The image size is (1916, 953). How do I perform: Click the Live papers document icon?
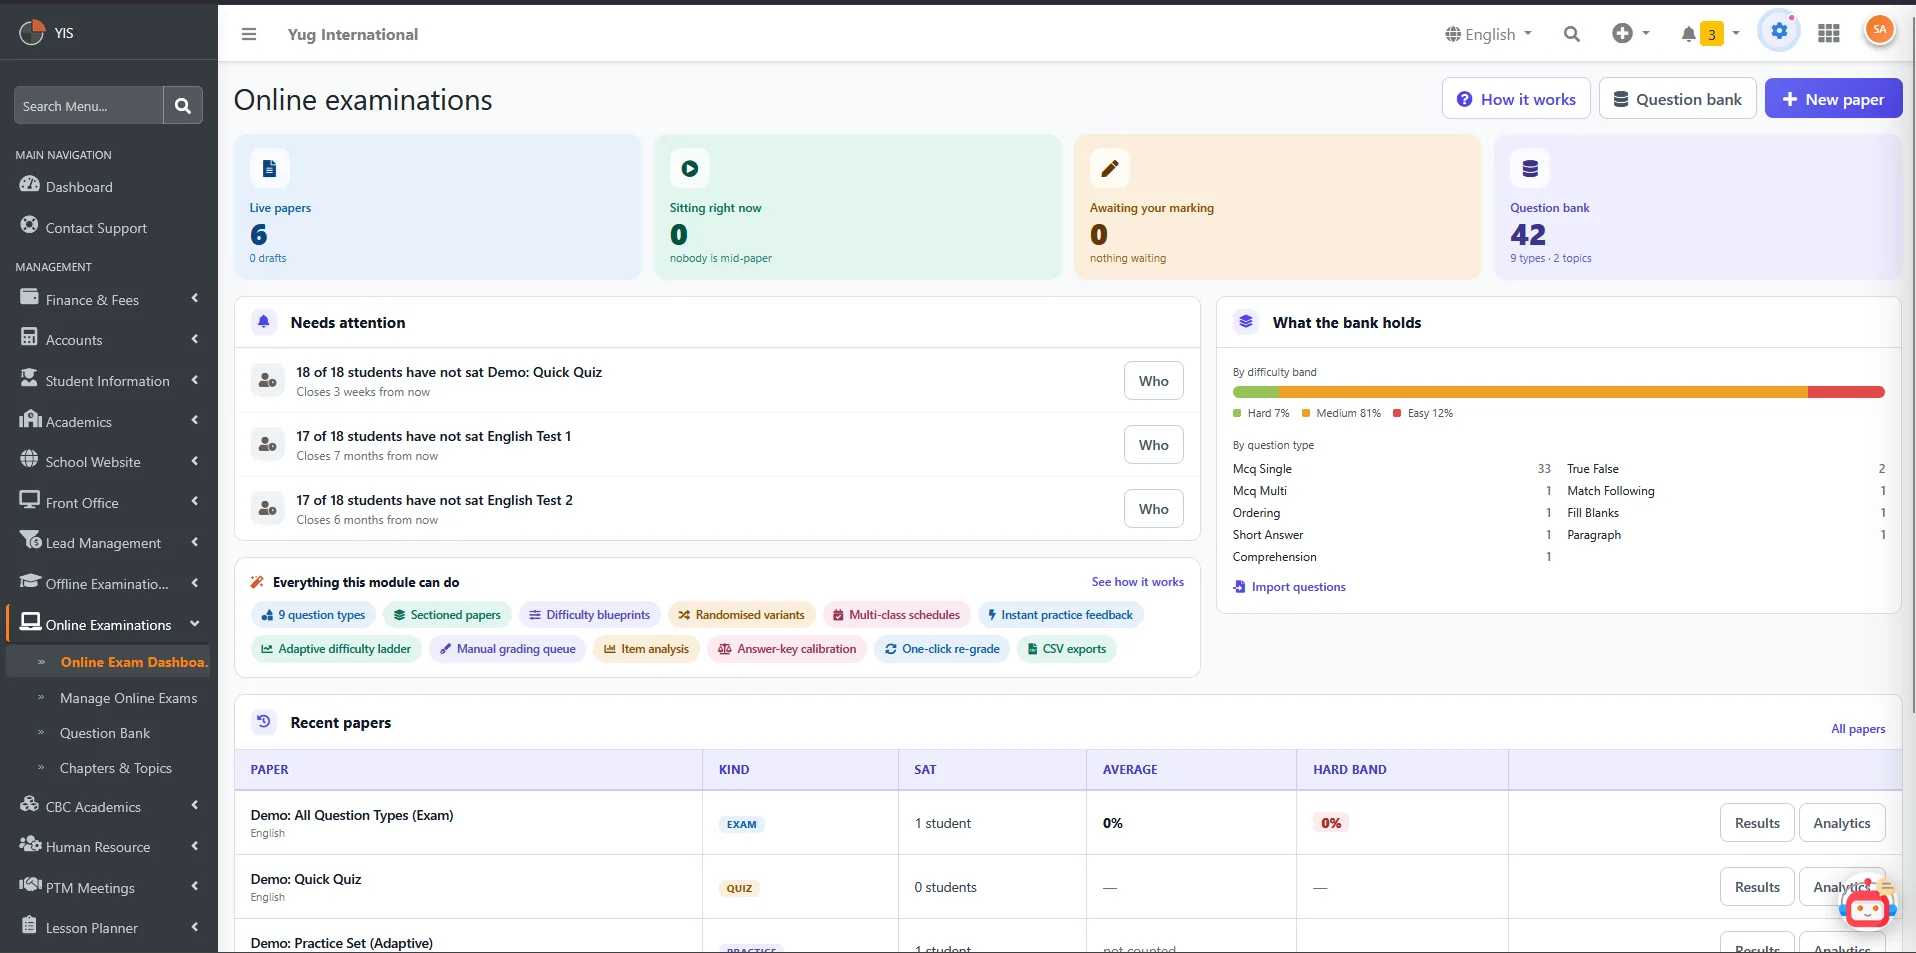click(x=269, y=168)
